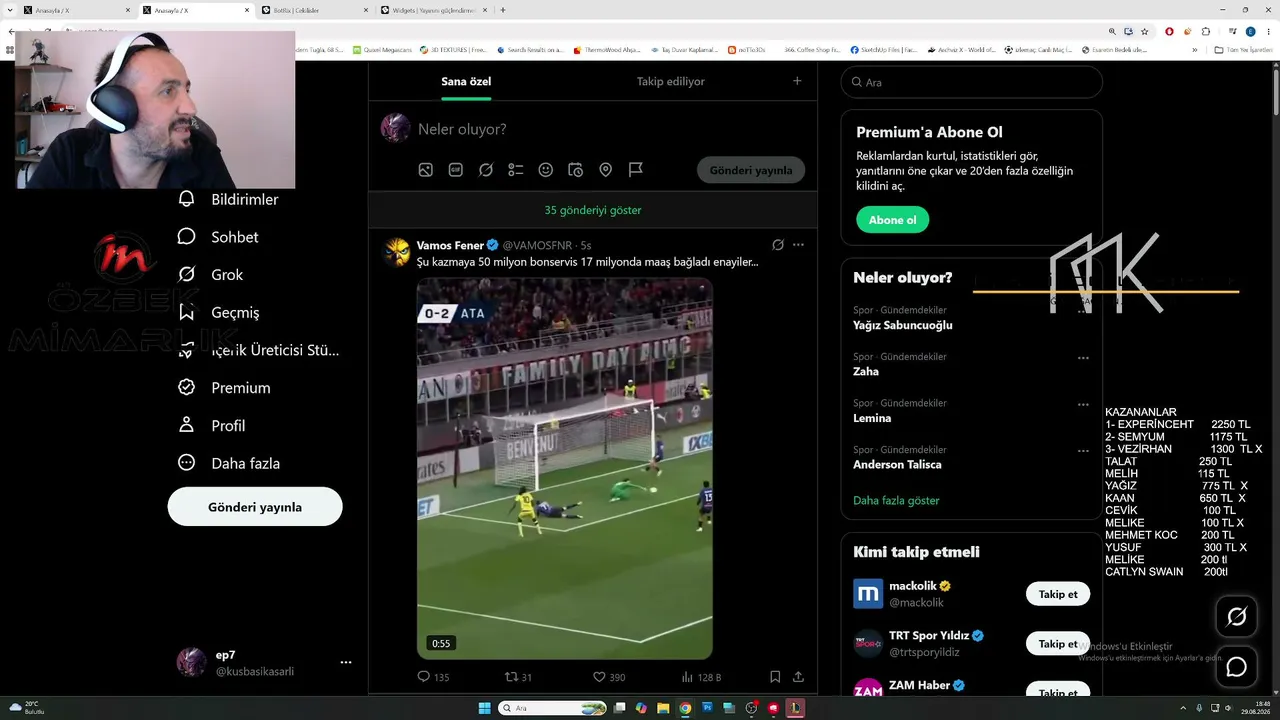1280x720 pixels.
Task: Share the Vamos Fener post
Action: click(798, 677)
